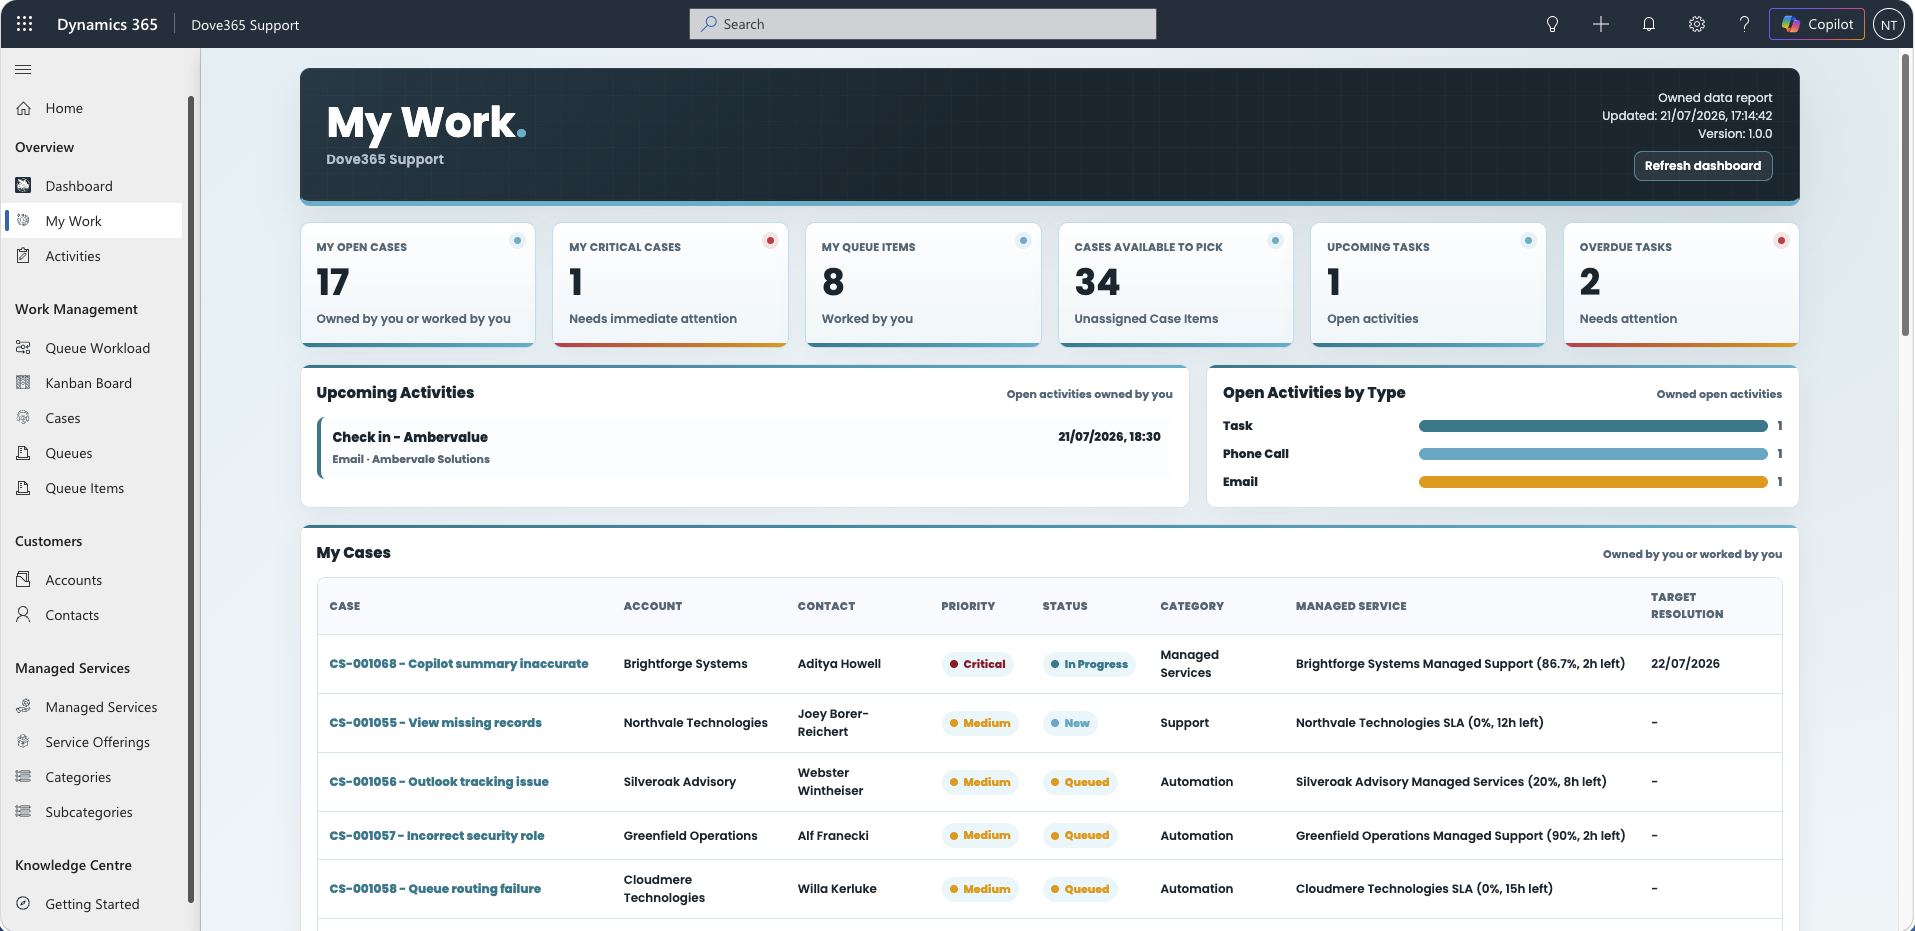Image resolution: width=1915 pixels, height=931 pixels.
Task: Open the app launcher waffle icon
Action: click(24, 24)
